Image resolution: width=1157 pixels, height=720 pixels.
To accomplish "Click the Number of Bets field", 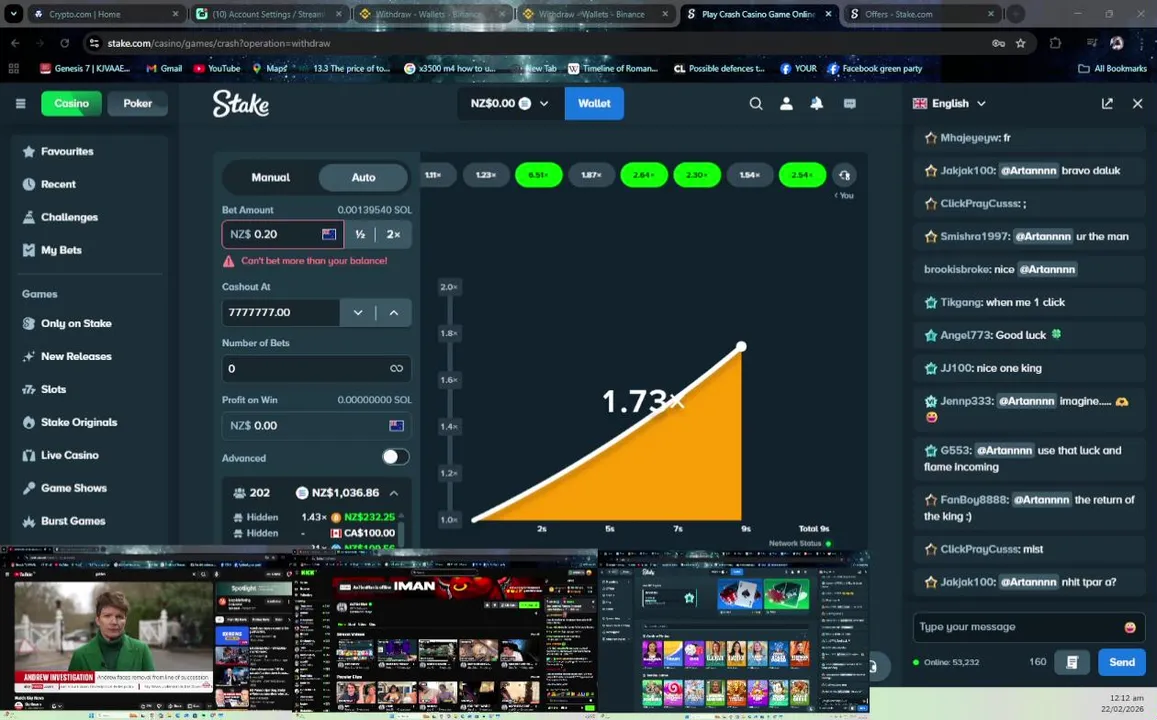I will (317, 369).
